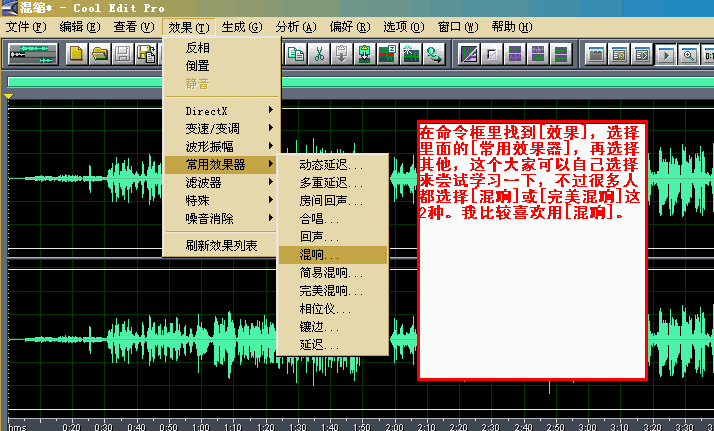Open the 选项(O) menu
714x431 pixels.
click(x=403, y=27)
